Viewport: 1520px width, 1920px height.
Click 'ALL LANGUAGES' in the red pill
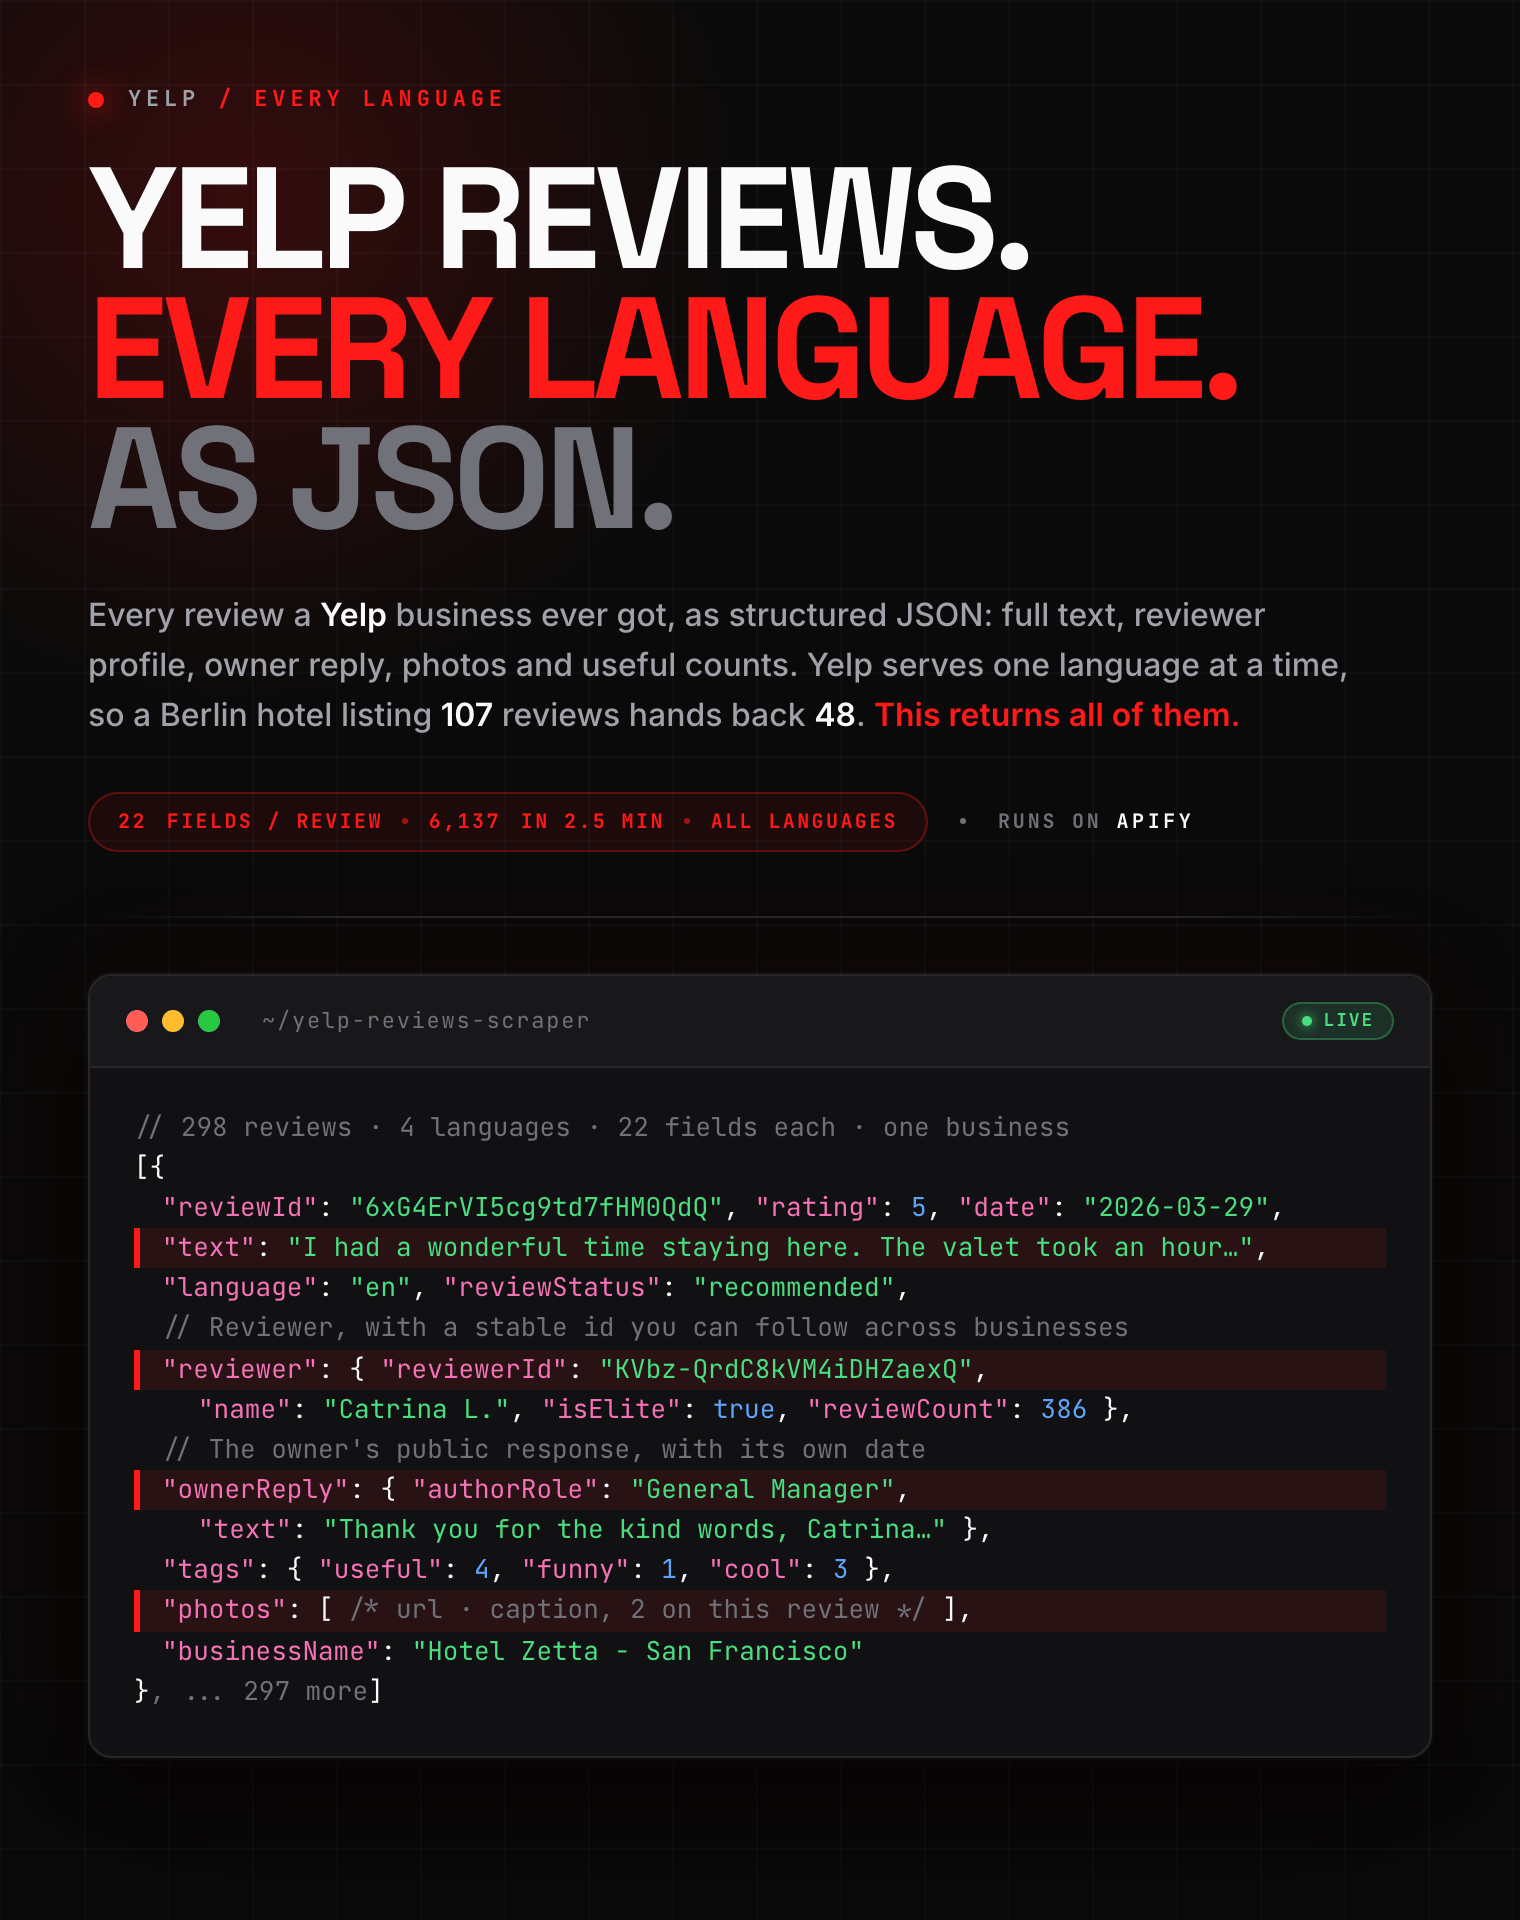803,821
